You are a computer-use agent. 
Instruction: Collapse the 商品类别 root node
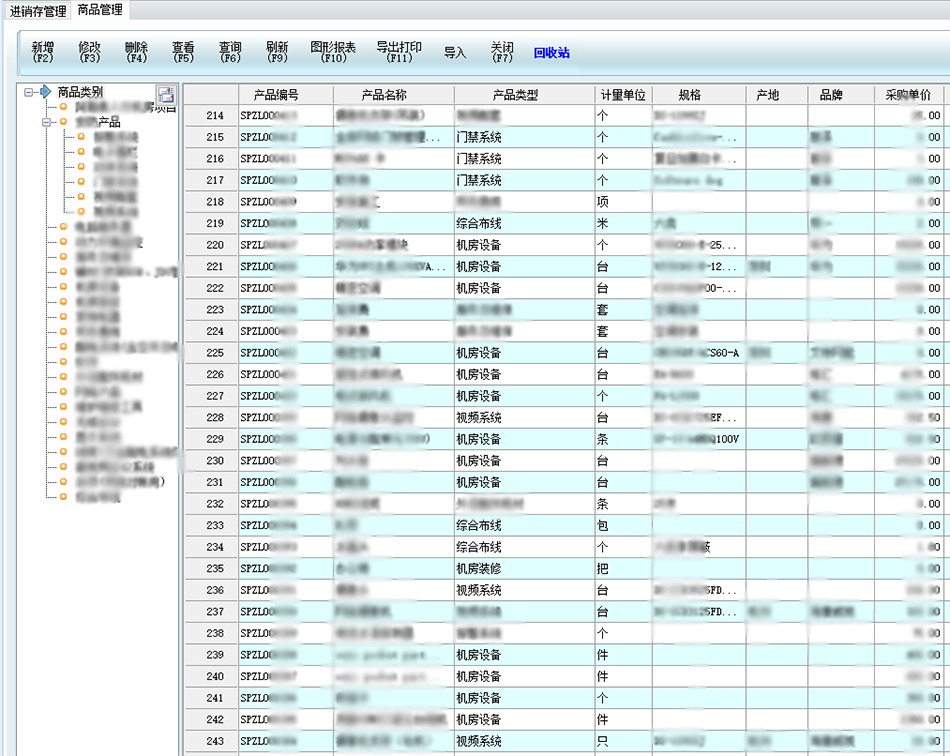(29, 92)
